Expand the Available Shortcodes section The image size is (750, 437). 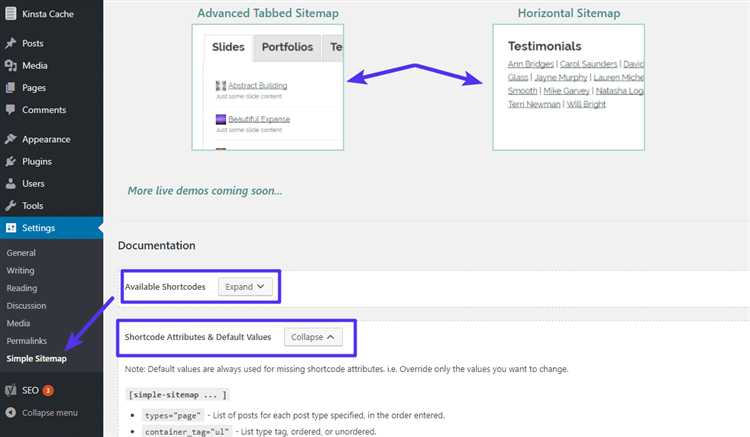tap(245, 287)
